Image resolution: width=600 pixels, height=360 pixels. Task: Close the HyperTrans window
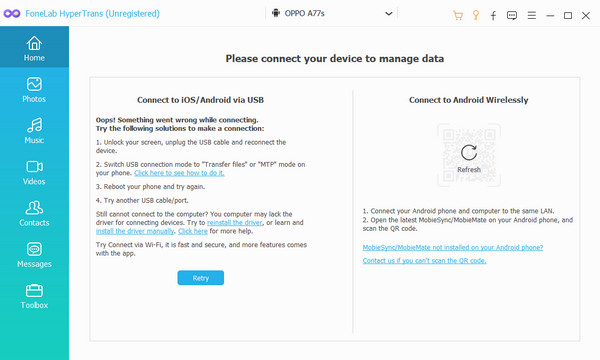coord(585,16)
